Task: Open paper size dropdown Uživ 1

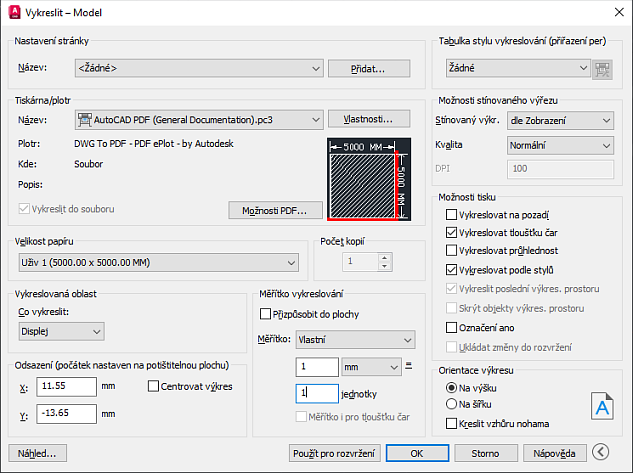Action: point(159,263)
